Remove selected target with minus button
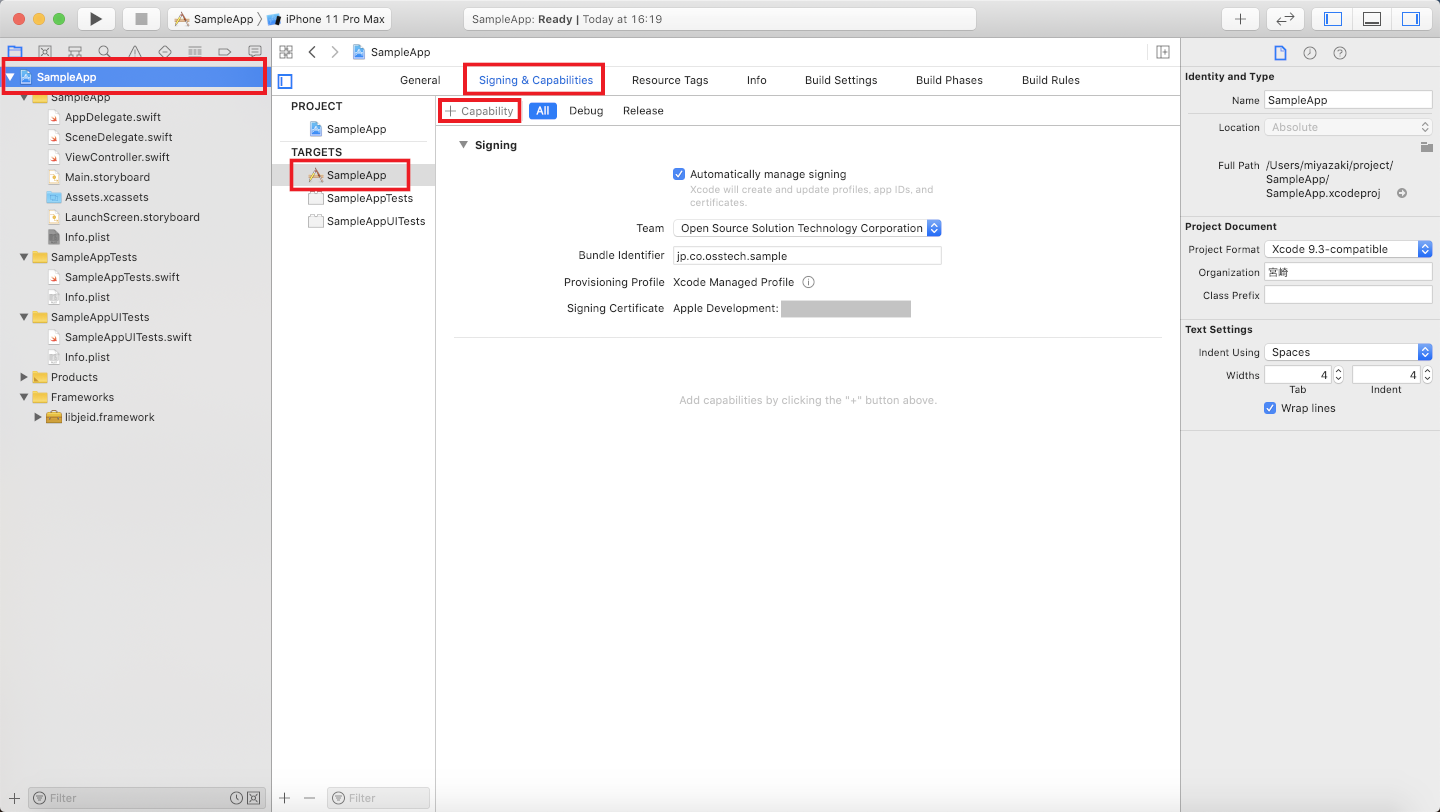Image resolution: width=1440 pixels, height=812 pixels. coord(309,798)
